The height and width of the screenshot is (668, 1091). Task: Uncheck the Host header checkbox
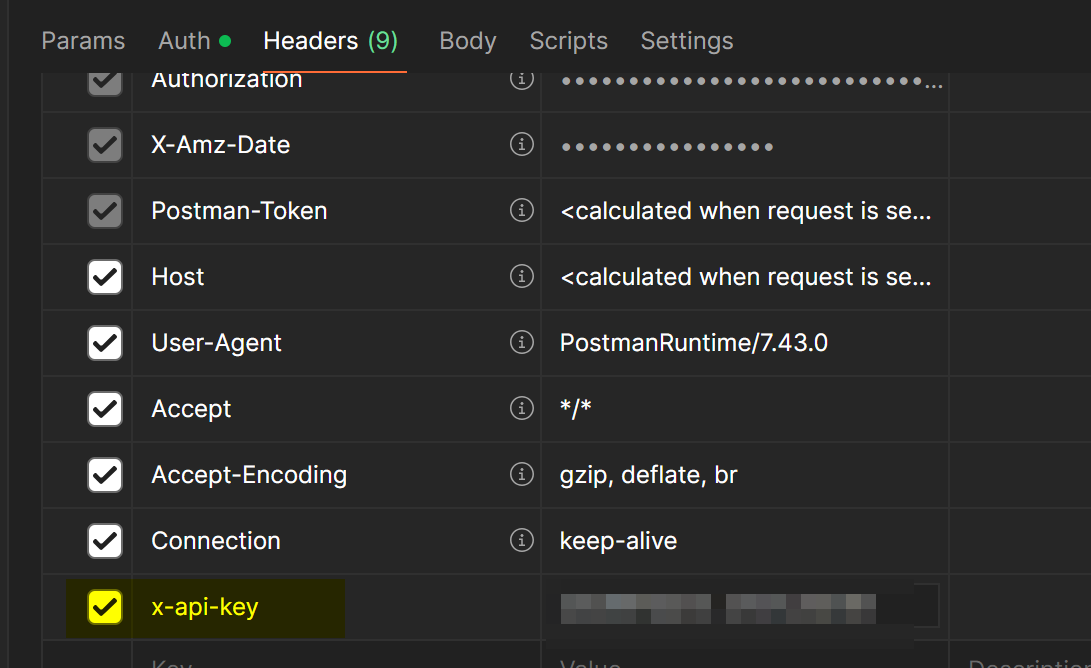click(105, 277)
